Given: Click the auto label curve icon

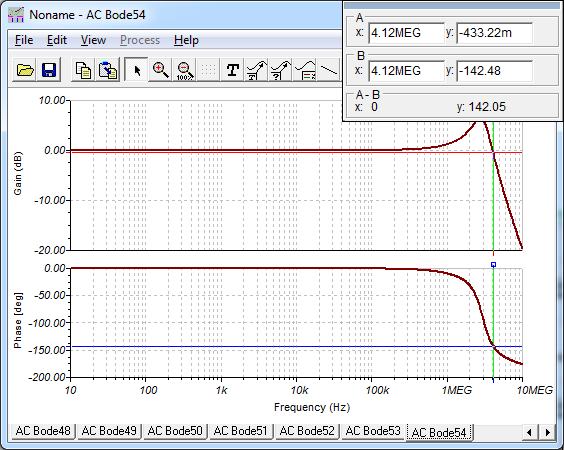Looking at the screenshot, I should point(256,69).
